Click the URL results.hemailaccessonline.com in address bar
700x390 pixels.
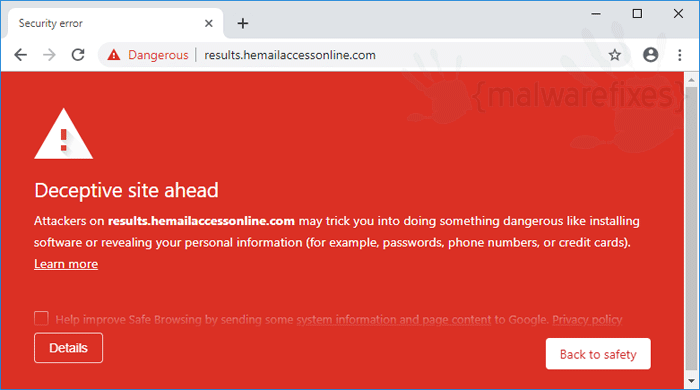point(290,55)
